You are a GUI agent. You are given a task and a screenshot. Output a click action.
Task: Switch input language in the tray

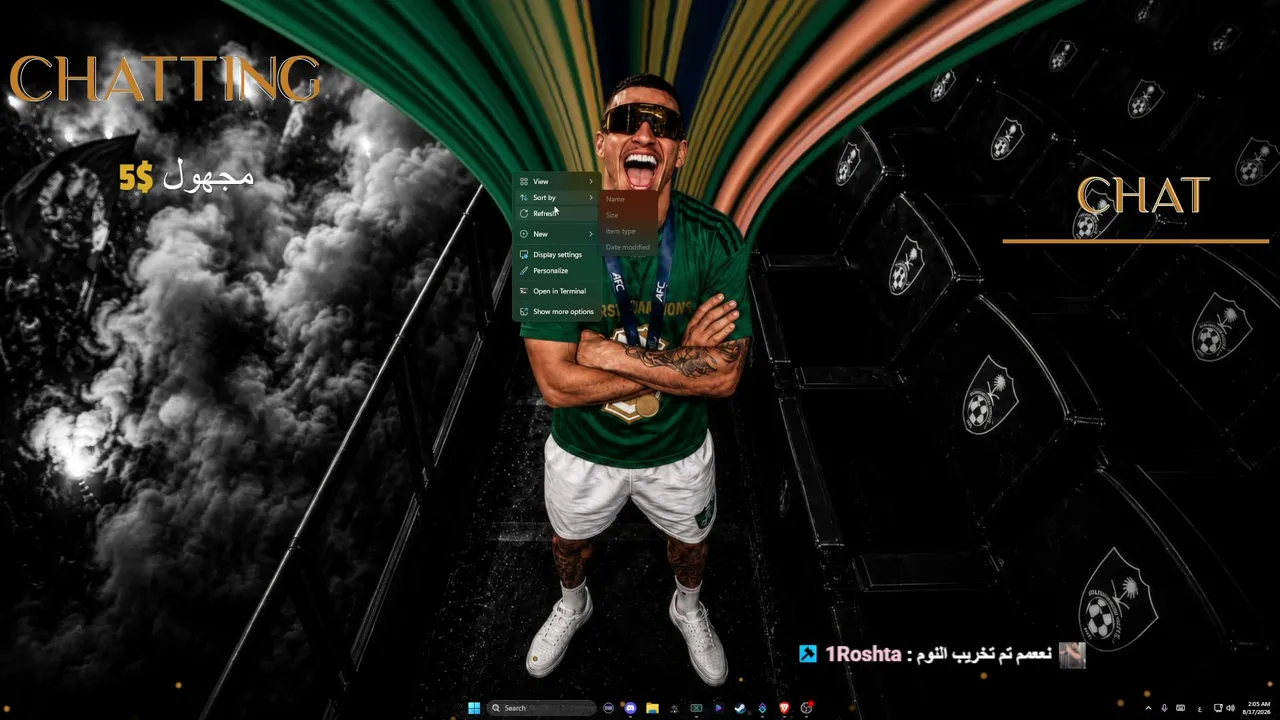click(x=1200, y=708)
